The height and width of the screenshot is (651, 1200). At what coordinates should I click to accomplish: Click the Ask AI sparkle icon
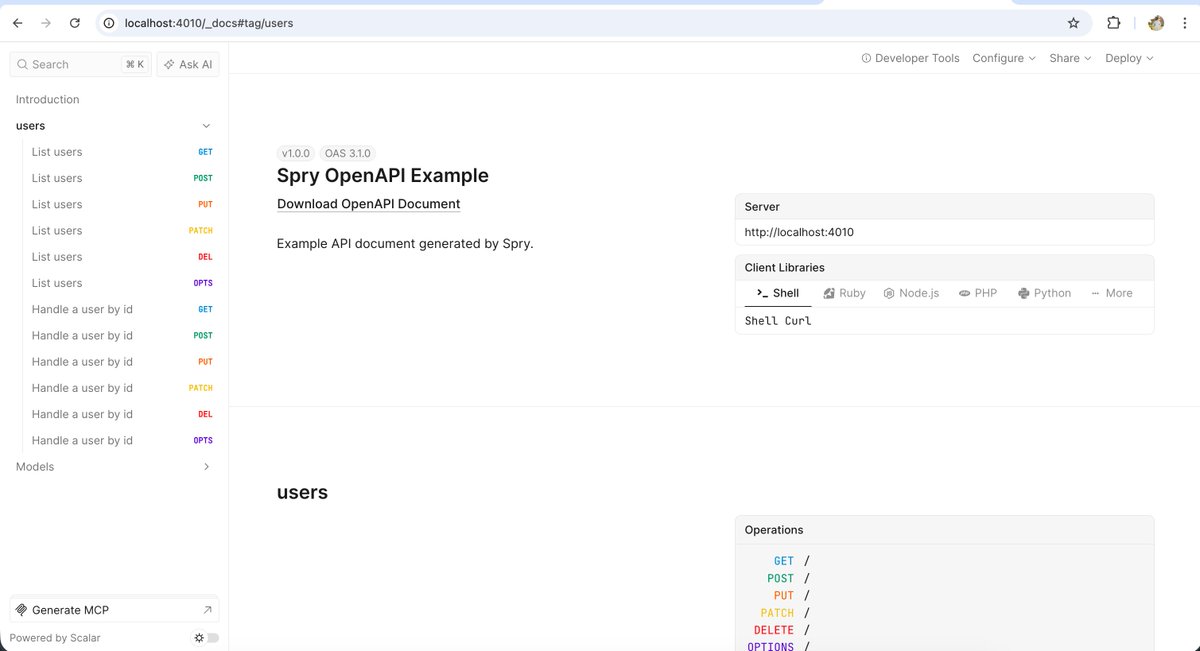168,64
